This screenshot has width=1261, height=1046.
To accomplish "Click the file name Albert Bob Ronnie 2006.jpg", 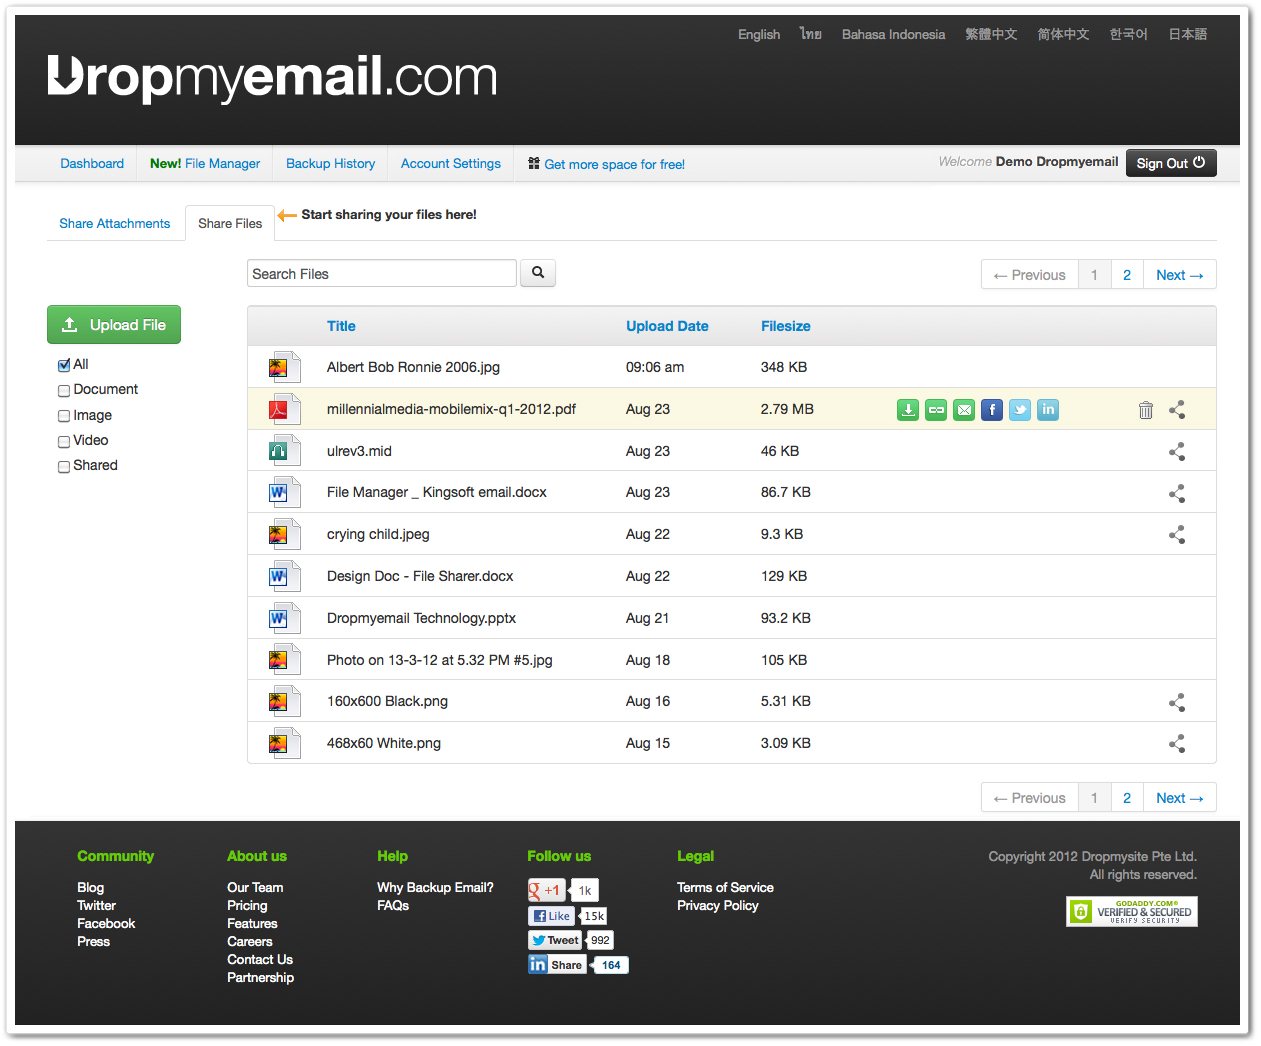I will (x=413, y=367).
